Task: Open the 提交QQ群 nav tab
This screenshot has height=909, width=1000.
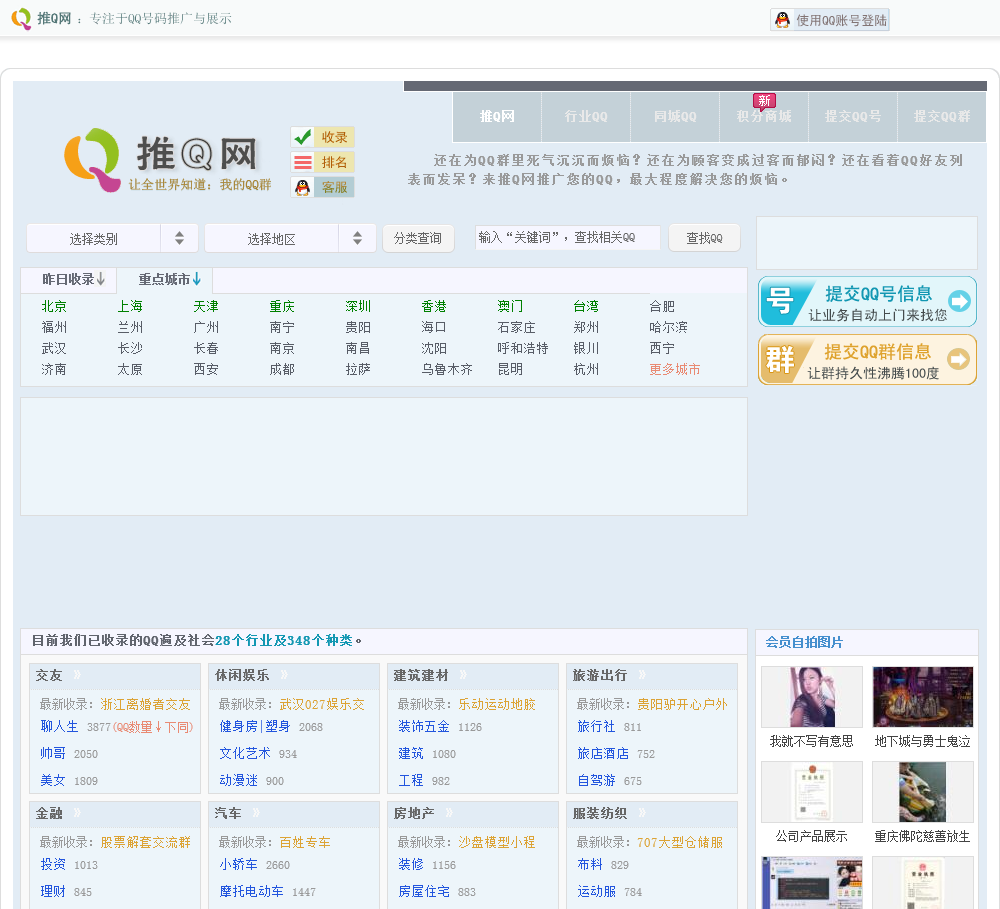Action: coord(942,117)
